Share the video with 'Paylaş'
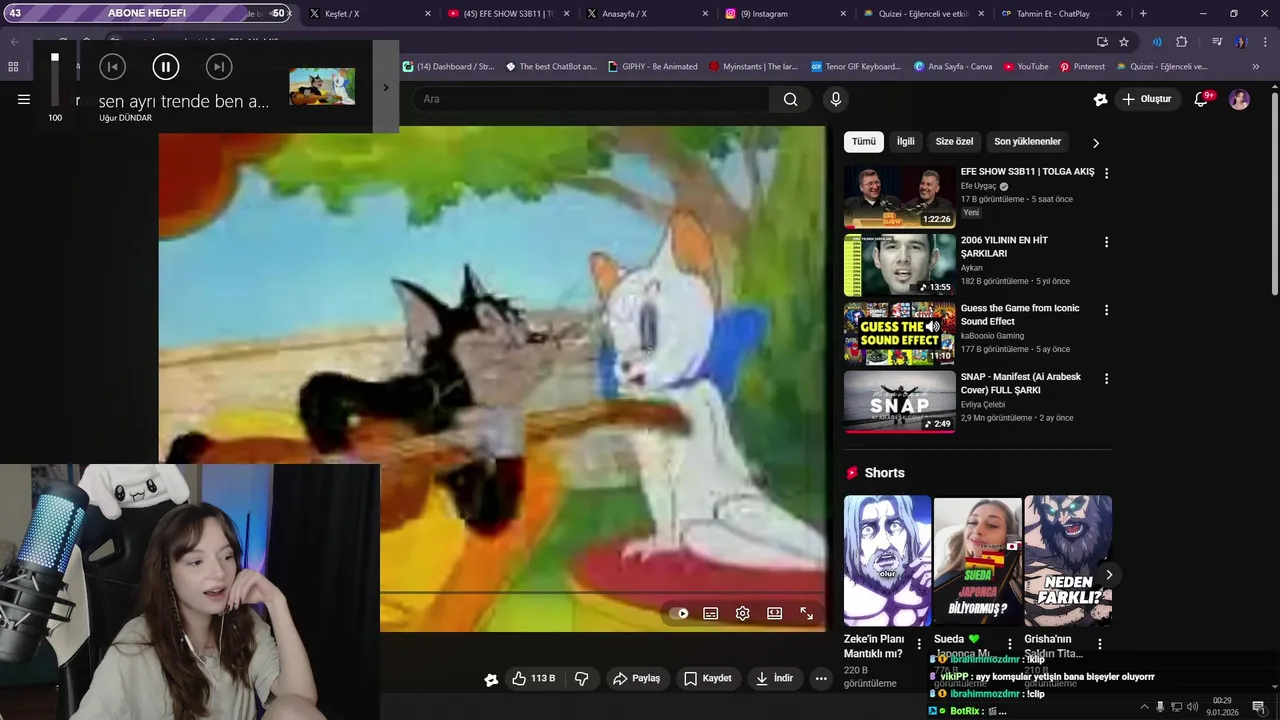The width and height of the screenshot is (1280, 720). (x=637, y=678)
